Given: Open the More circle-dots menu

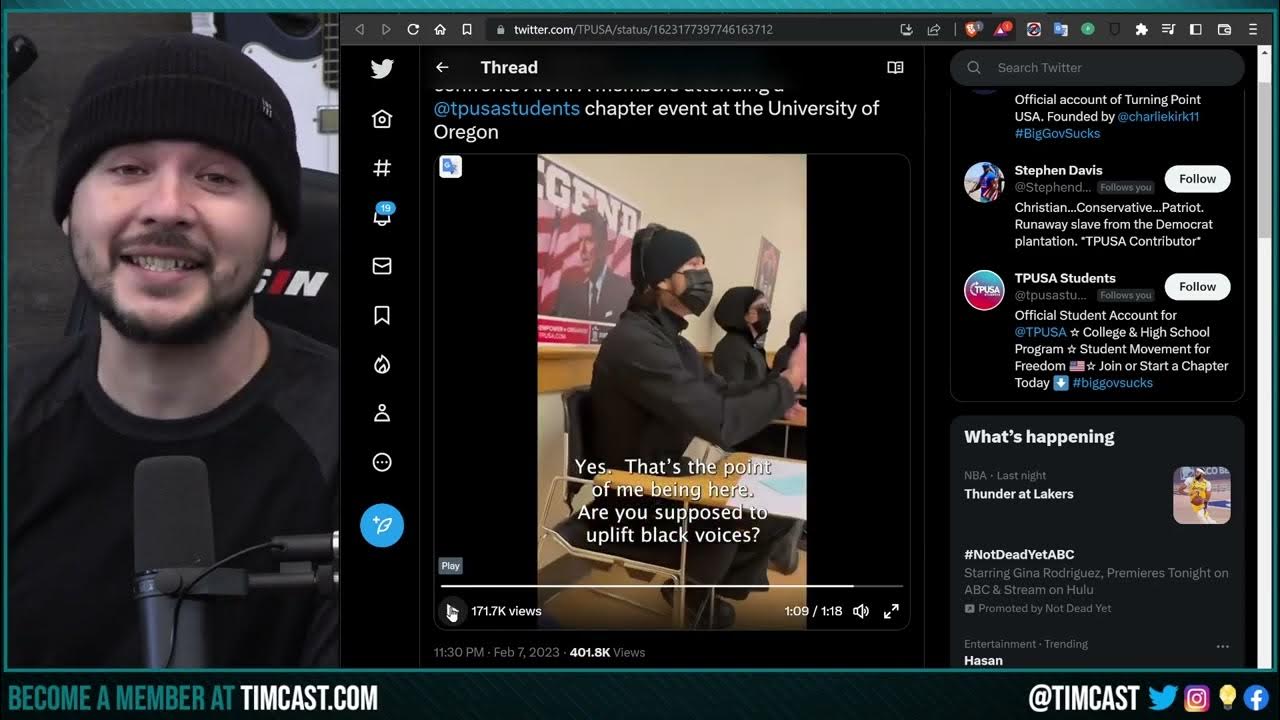Looking at the screenshot, I should coord(382,462).
